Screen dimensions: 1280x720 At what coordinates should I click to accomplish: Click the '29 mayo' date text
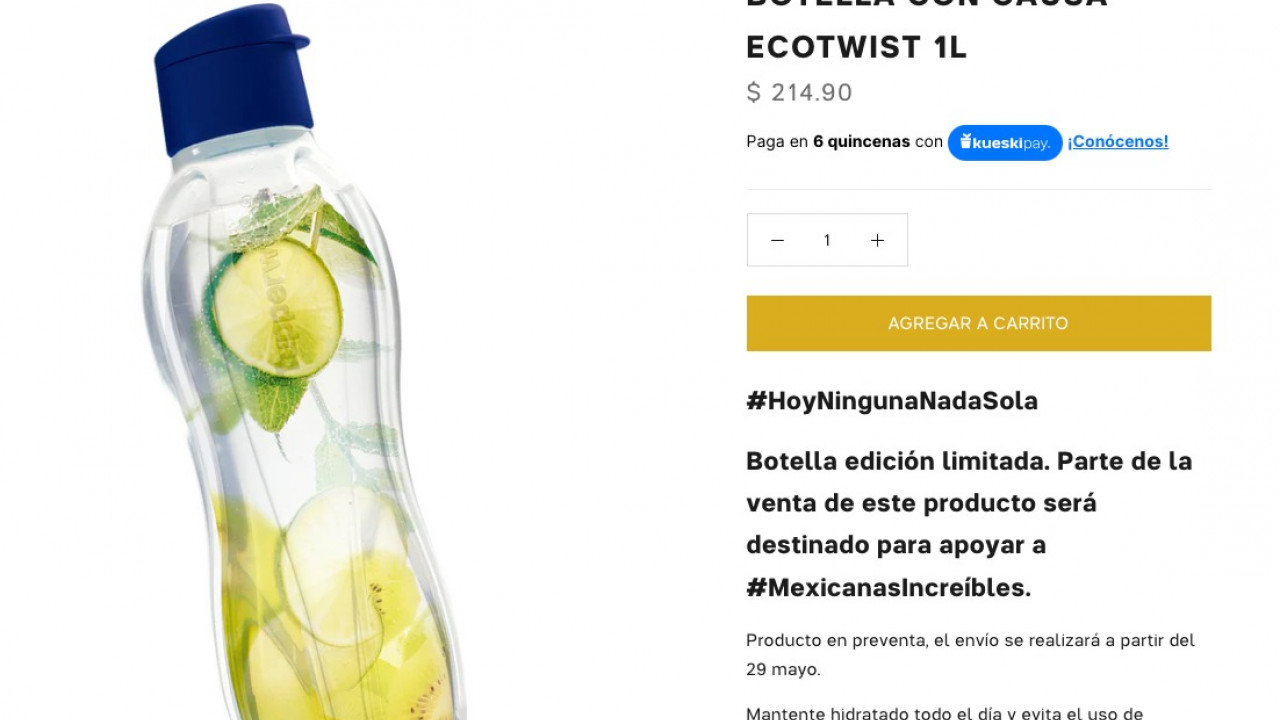pyautogui.click(x=783, y=670)
